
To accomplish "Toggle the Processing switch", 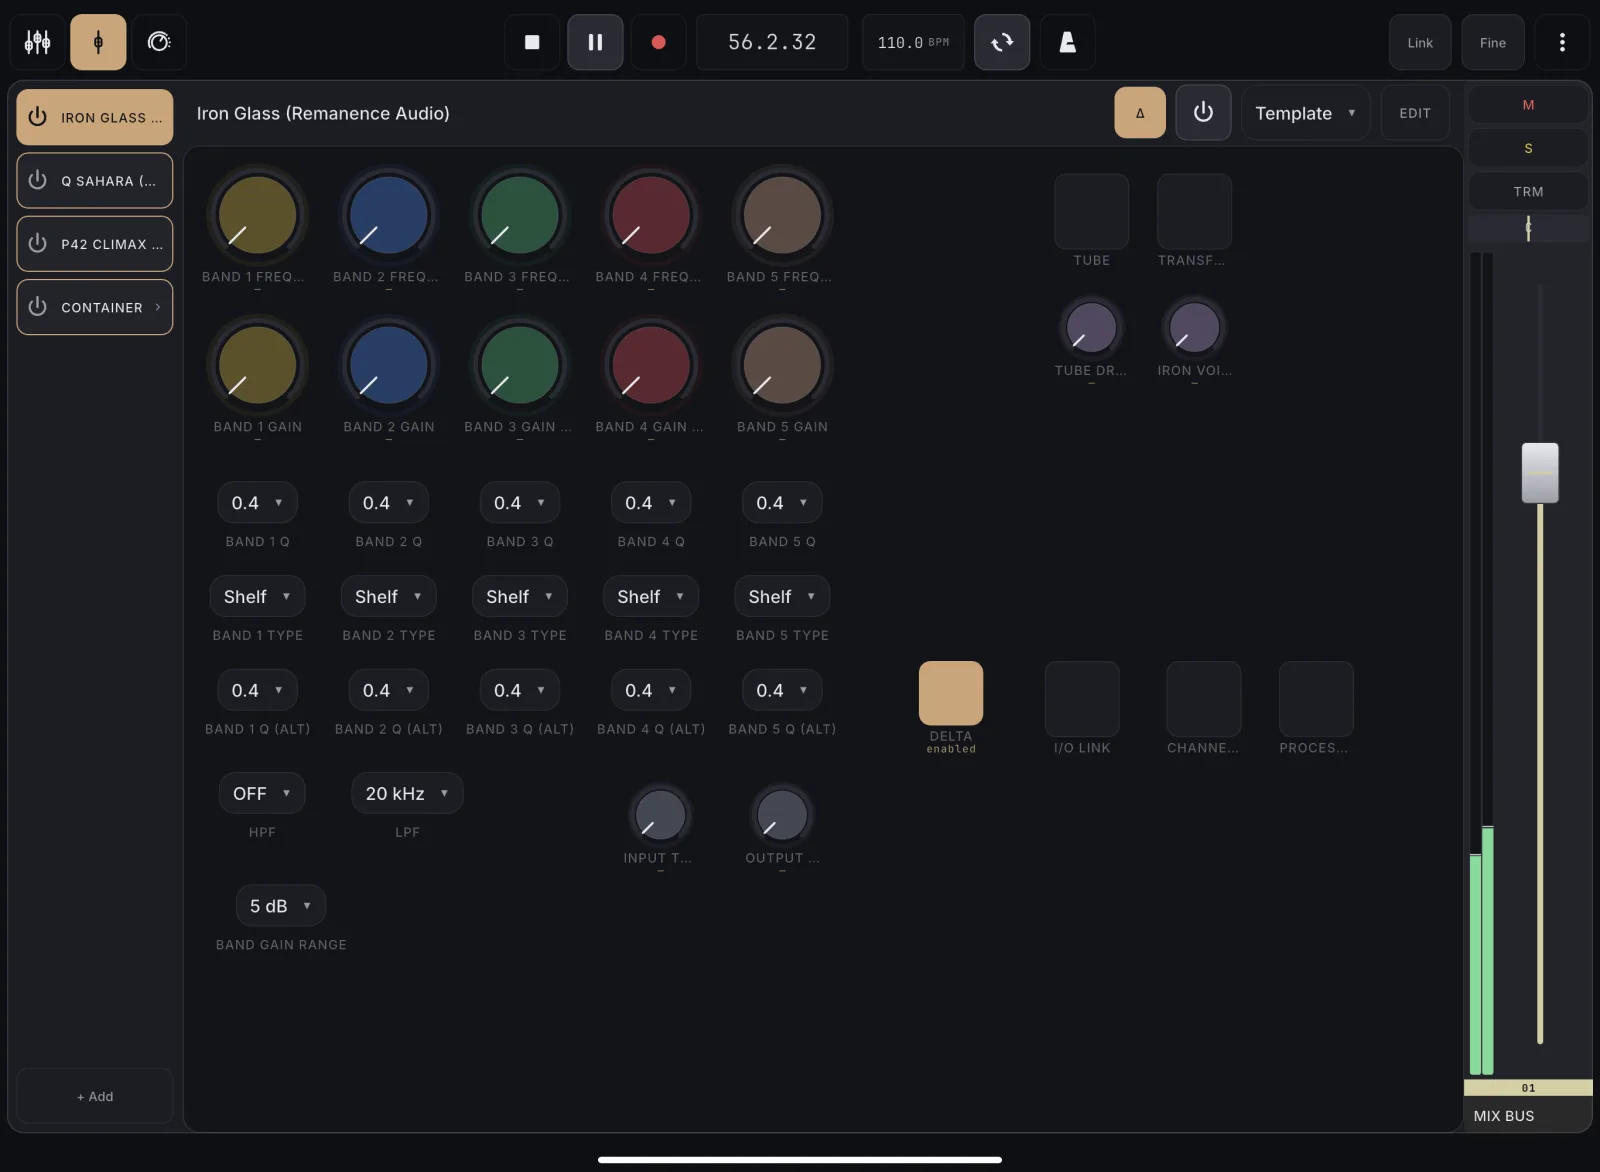I will [x=1316, y=699].
